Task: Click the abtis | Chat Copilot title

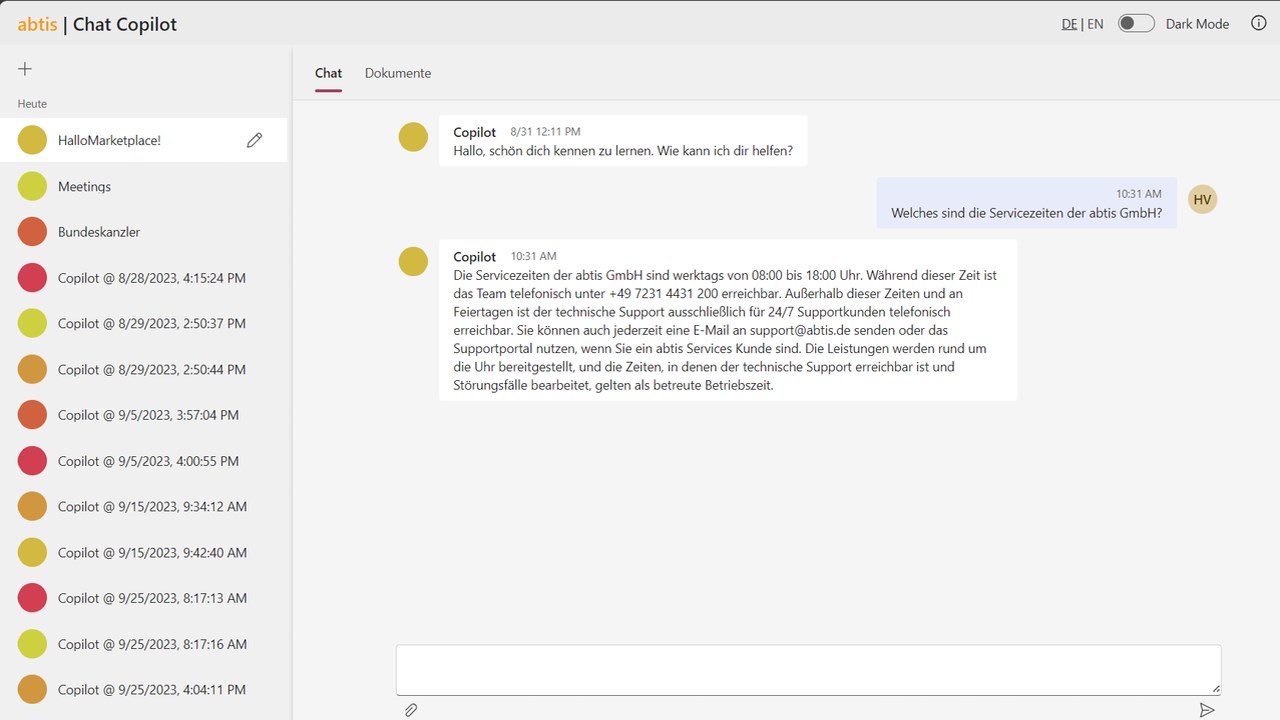Action: [x=97, y=24]
